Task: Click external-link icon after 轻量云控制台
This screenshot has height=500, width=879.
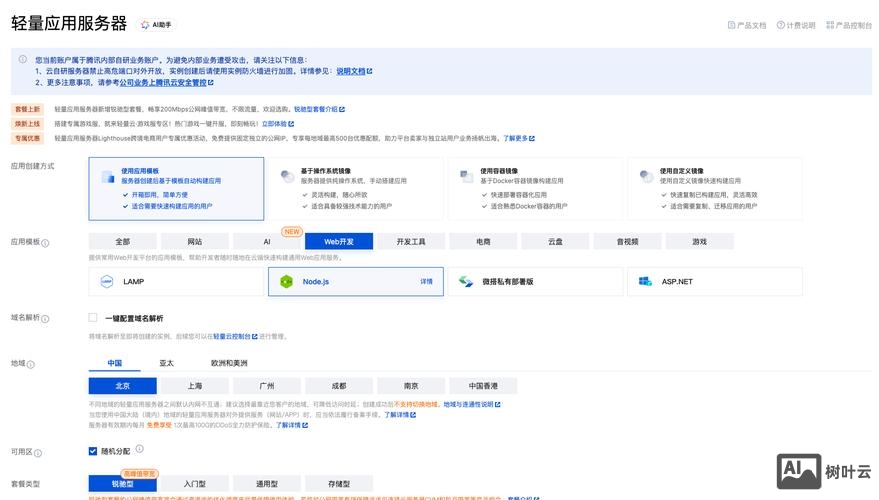Action: 255,336
